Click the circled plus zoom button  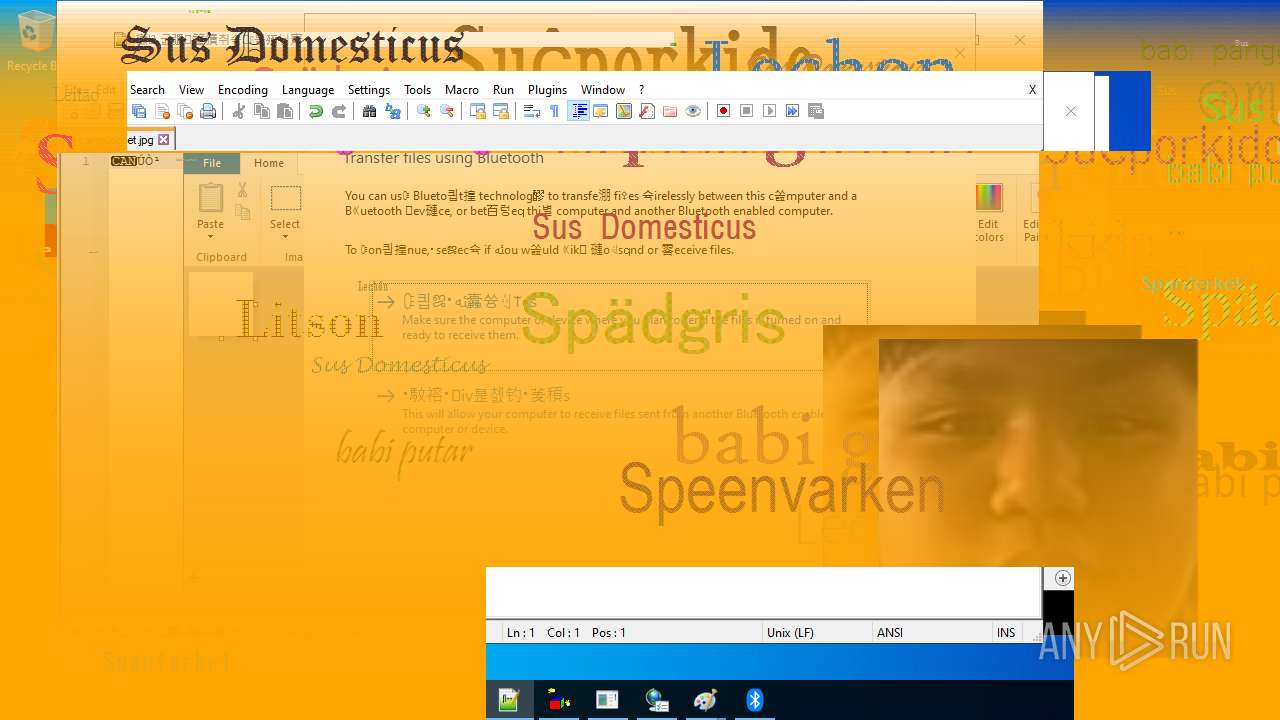(1062, 578)
